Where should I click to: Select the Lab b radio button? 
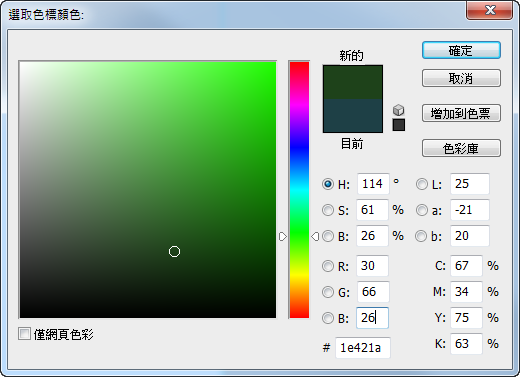point(421,236)
